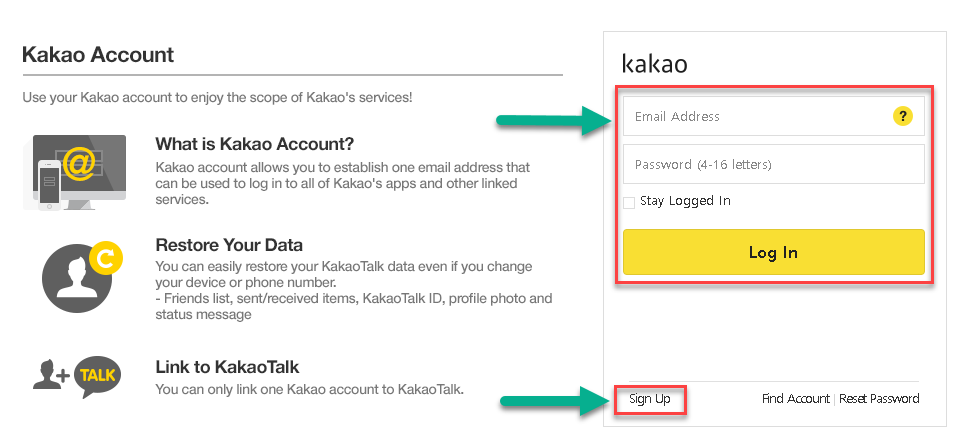Click the Restore Your Data profile icon
Screen dimensions: 962x445
click(82, 278)
